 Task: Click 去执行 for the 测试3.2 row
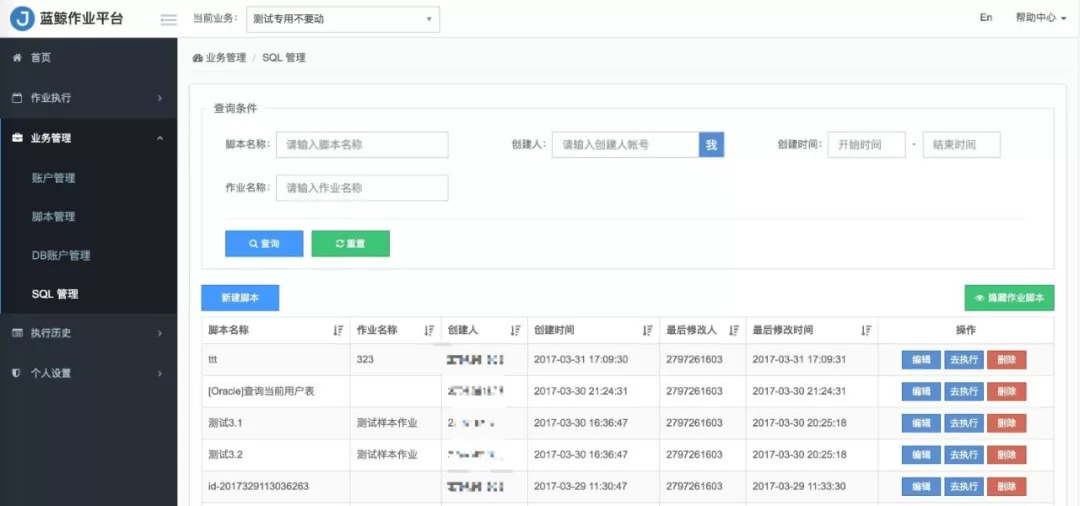pos(964,455)
